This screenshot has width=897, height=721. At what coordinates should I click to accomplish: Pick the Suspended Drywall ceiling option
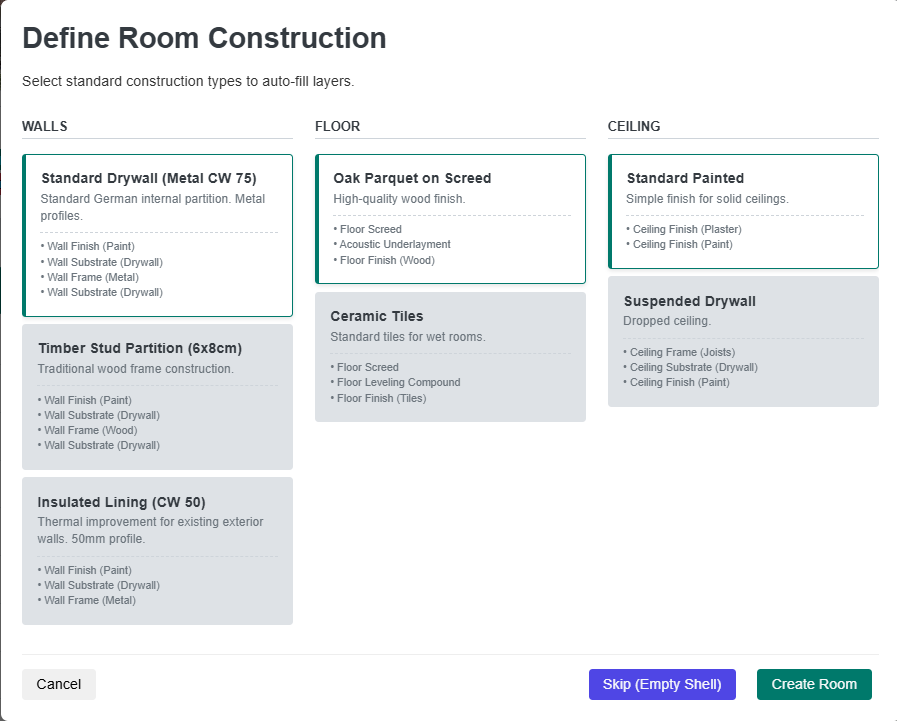click(743, 342)
